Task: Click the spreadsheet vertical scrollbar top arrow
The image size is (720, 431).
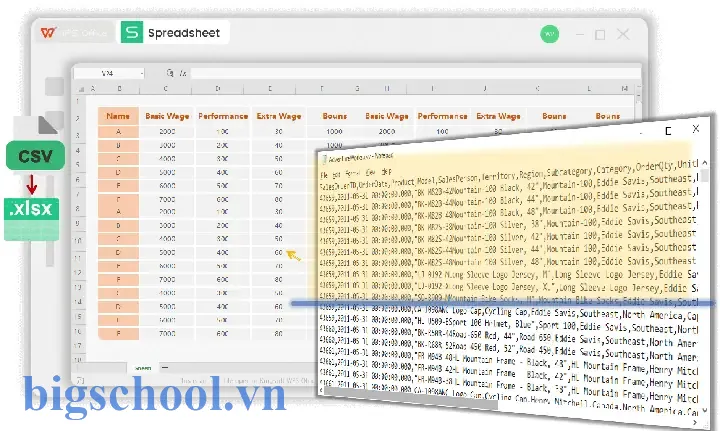Action: click(638, 87)
